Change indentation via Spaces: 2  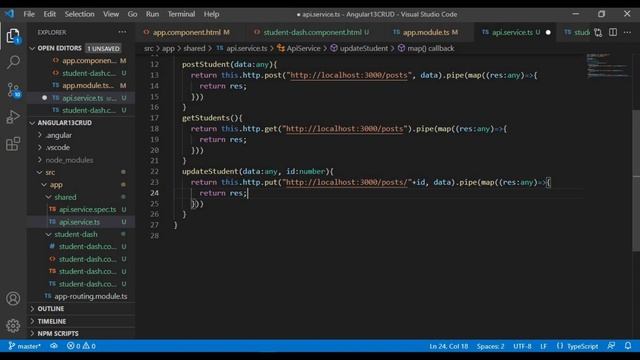pos(490,346)
